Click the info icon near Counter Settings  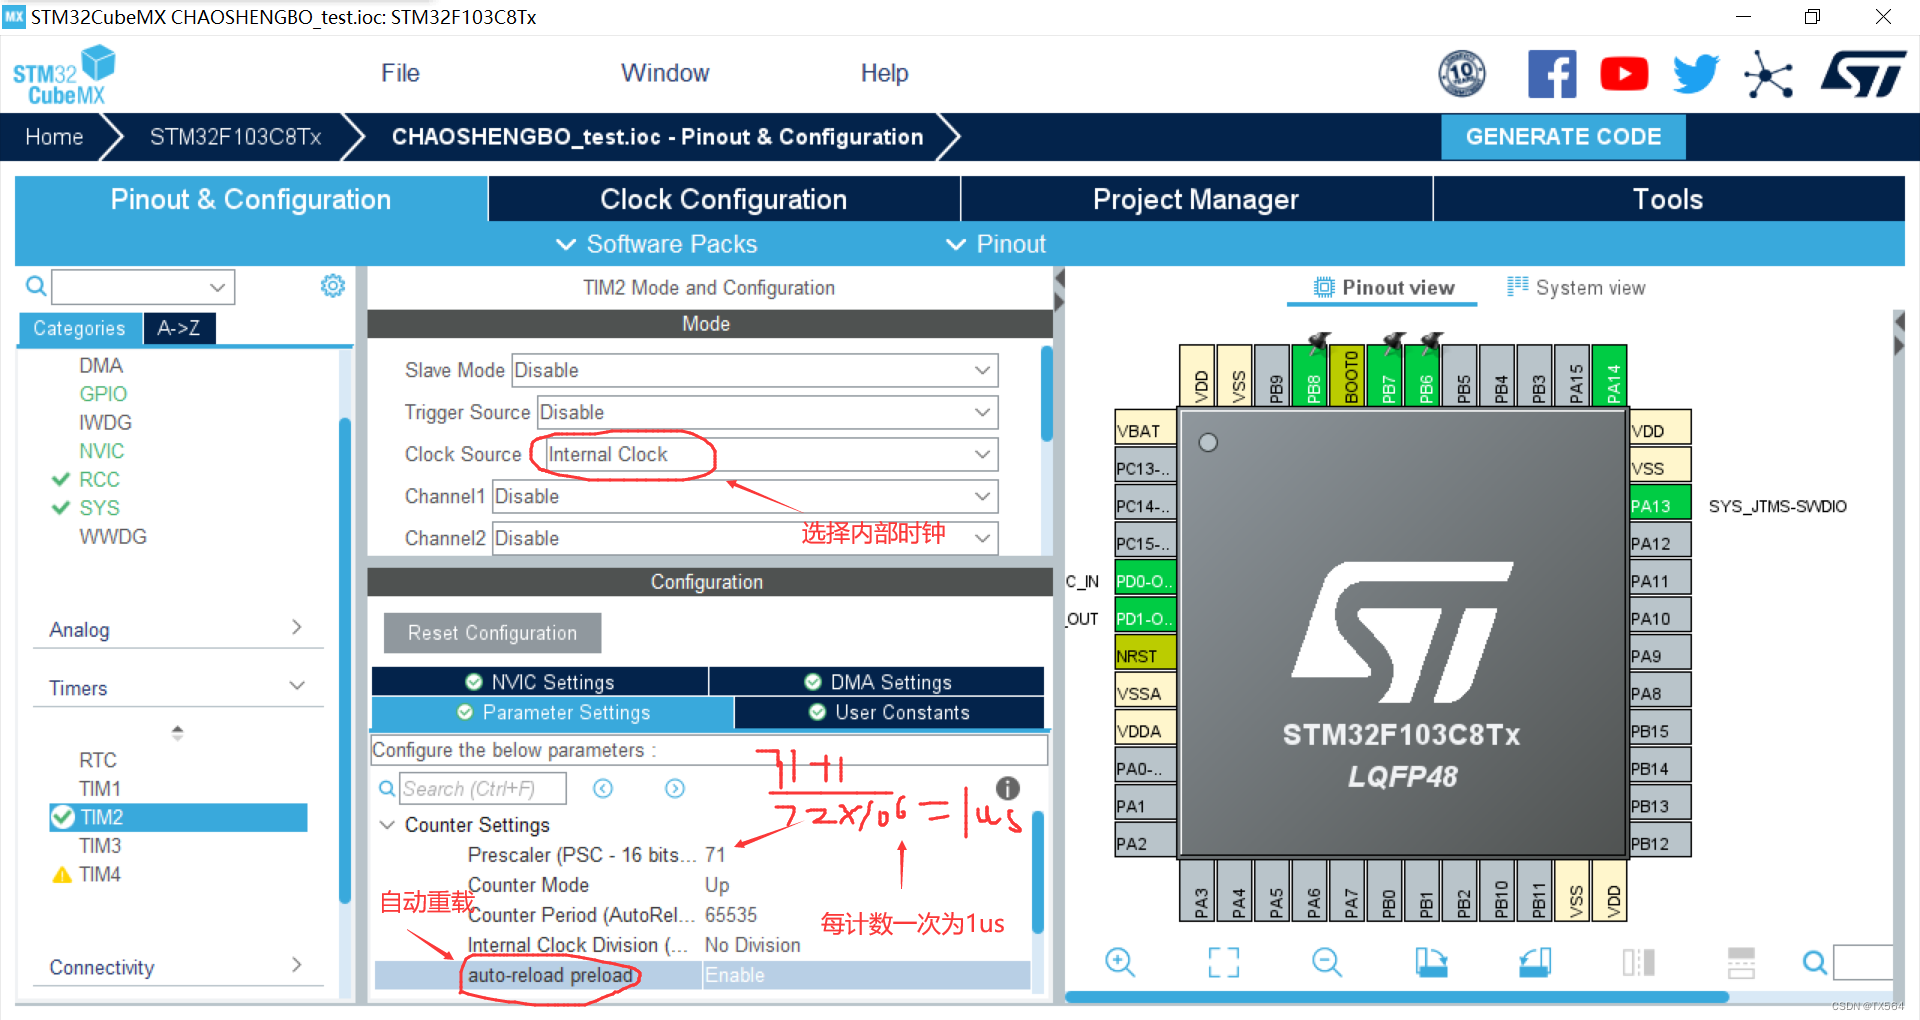pos(1007,788)
